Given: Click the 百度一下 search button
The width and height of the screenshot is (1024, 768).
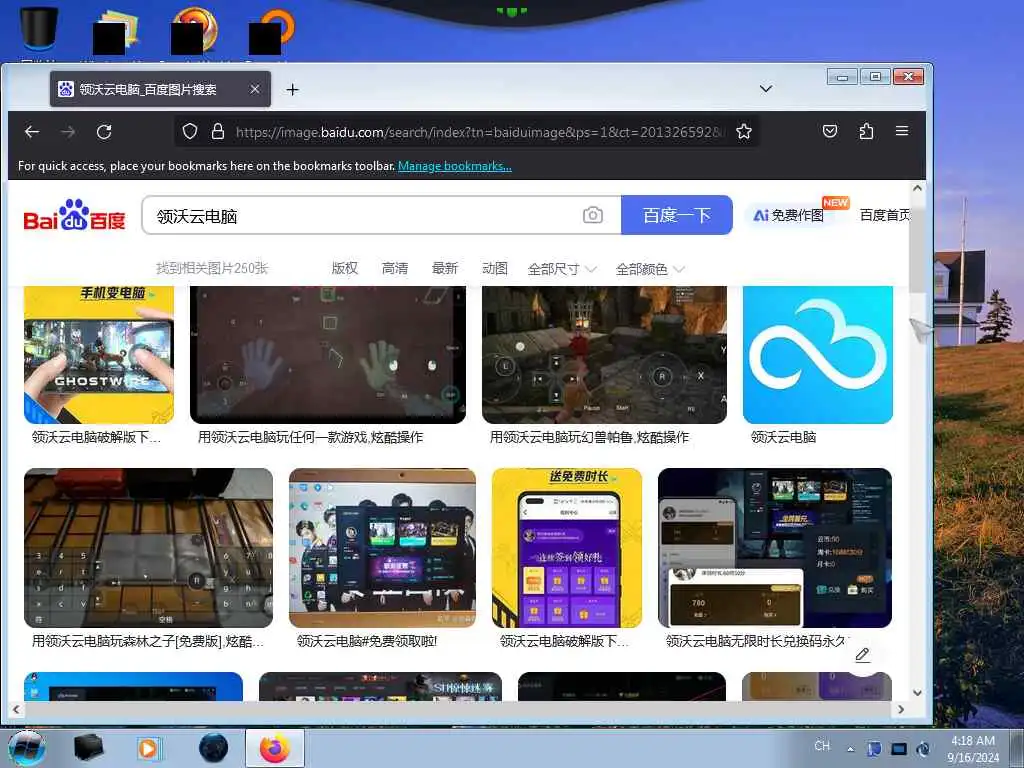Looking at the screenshot, I should [677, 215].
